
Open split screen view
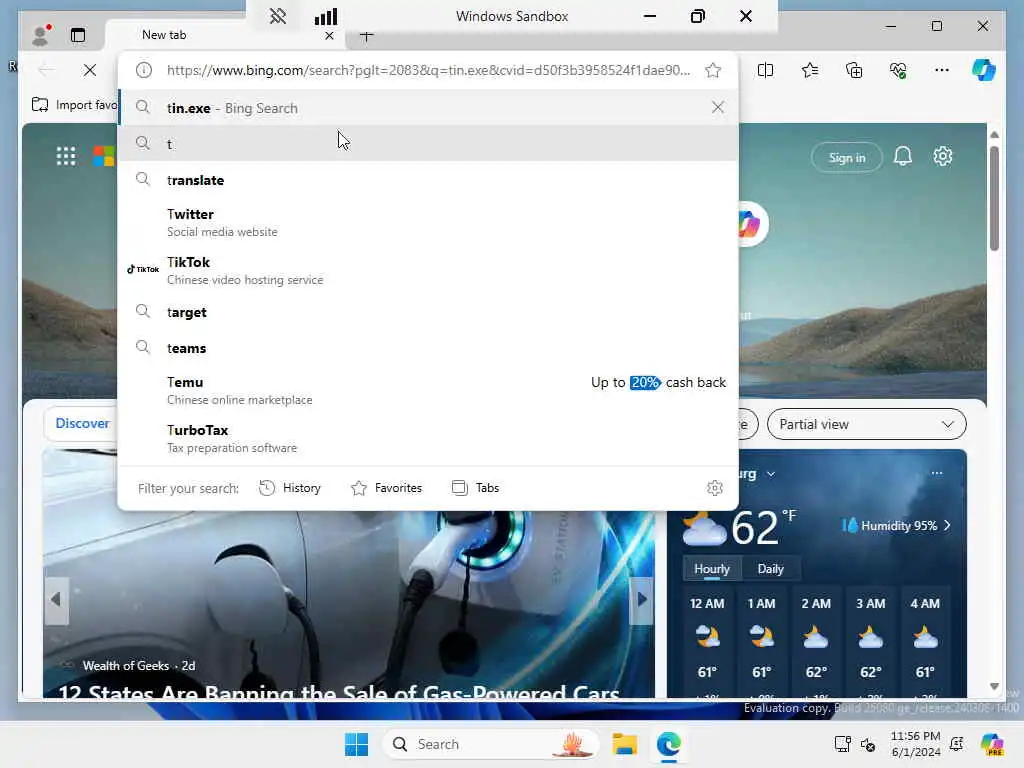click(x=765, y=70)
